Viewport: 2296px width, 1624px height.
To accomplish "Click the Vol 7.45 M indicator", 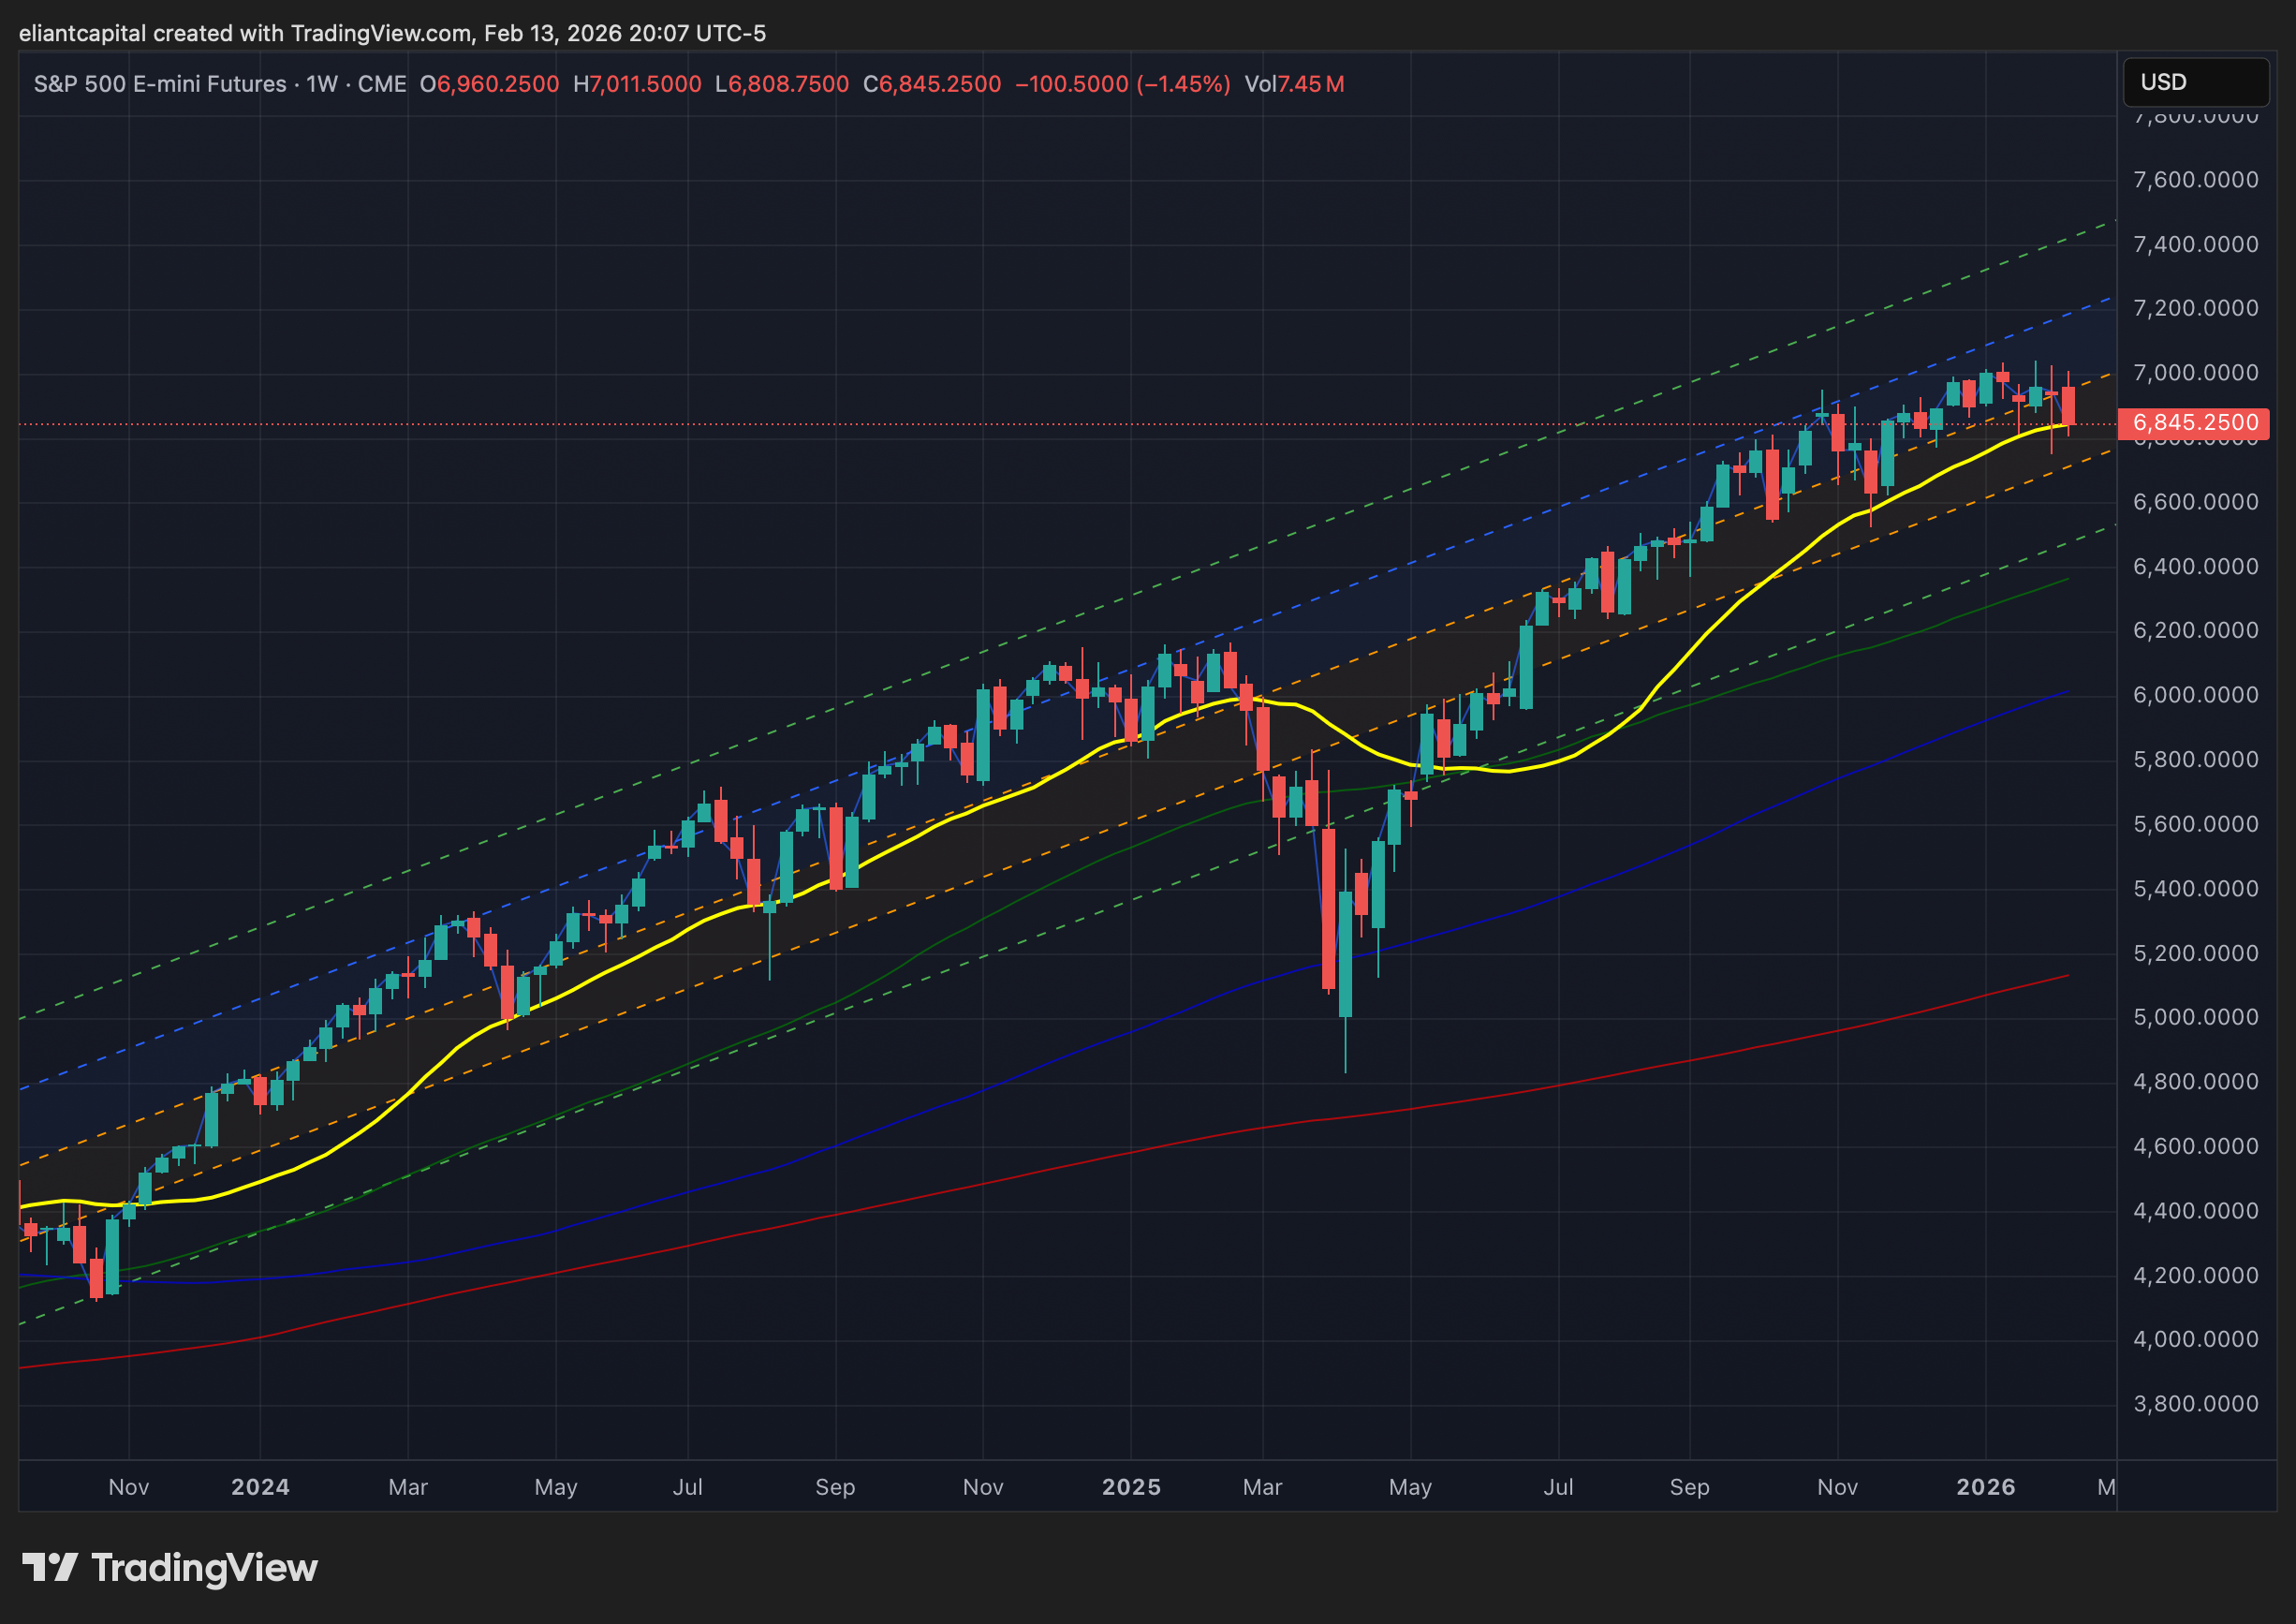I will click(1293, 84).
